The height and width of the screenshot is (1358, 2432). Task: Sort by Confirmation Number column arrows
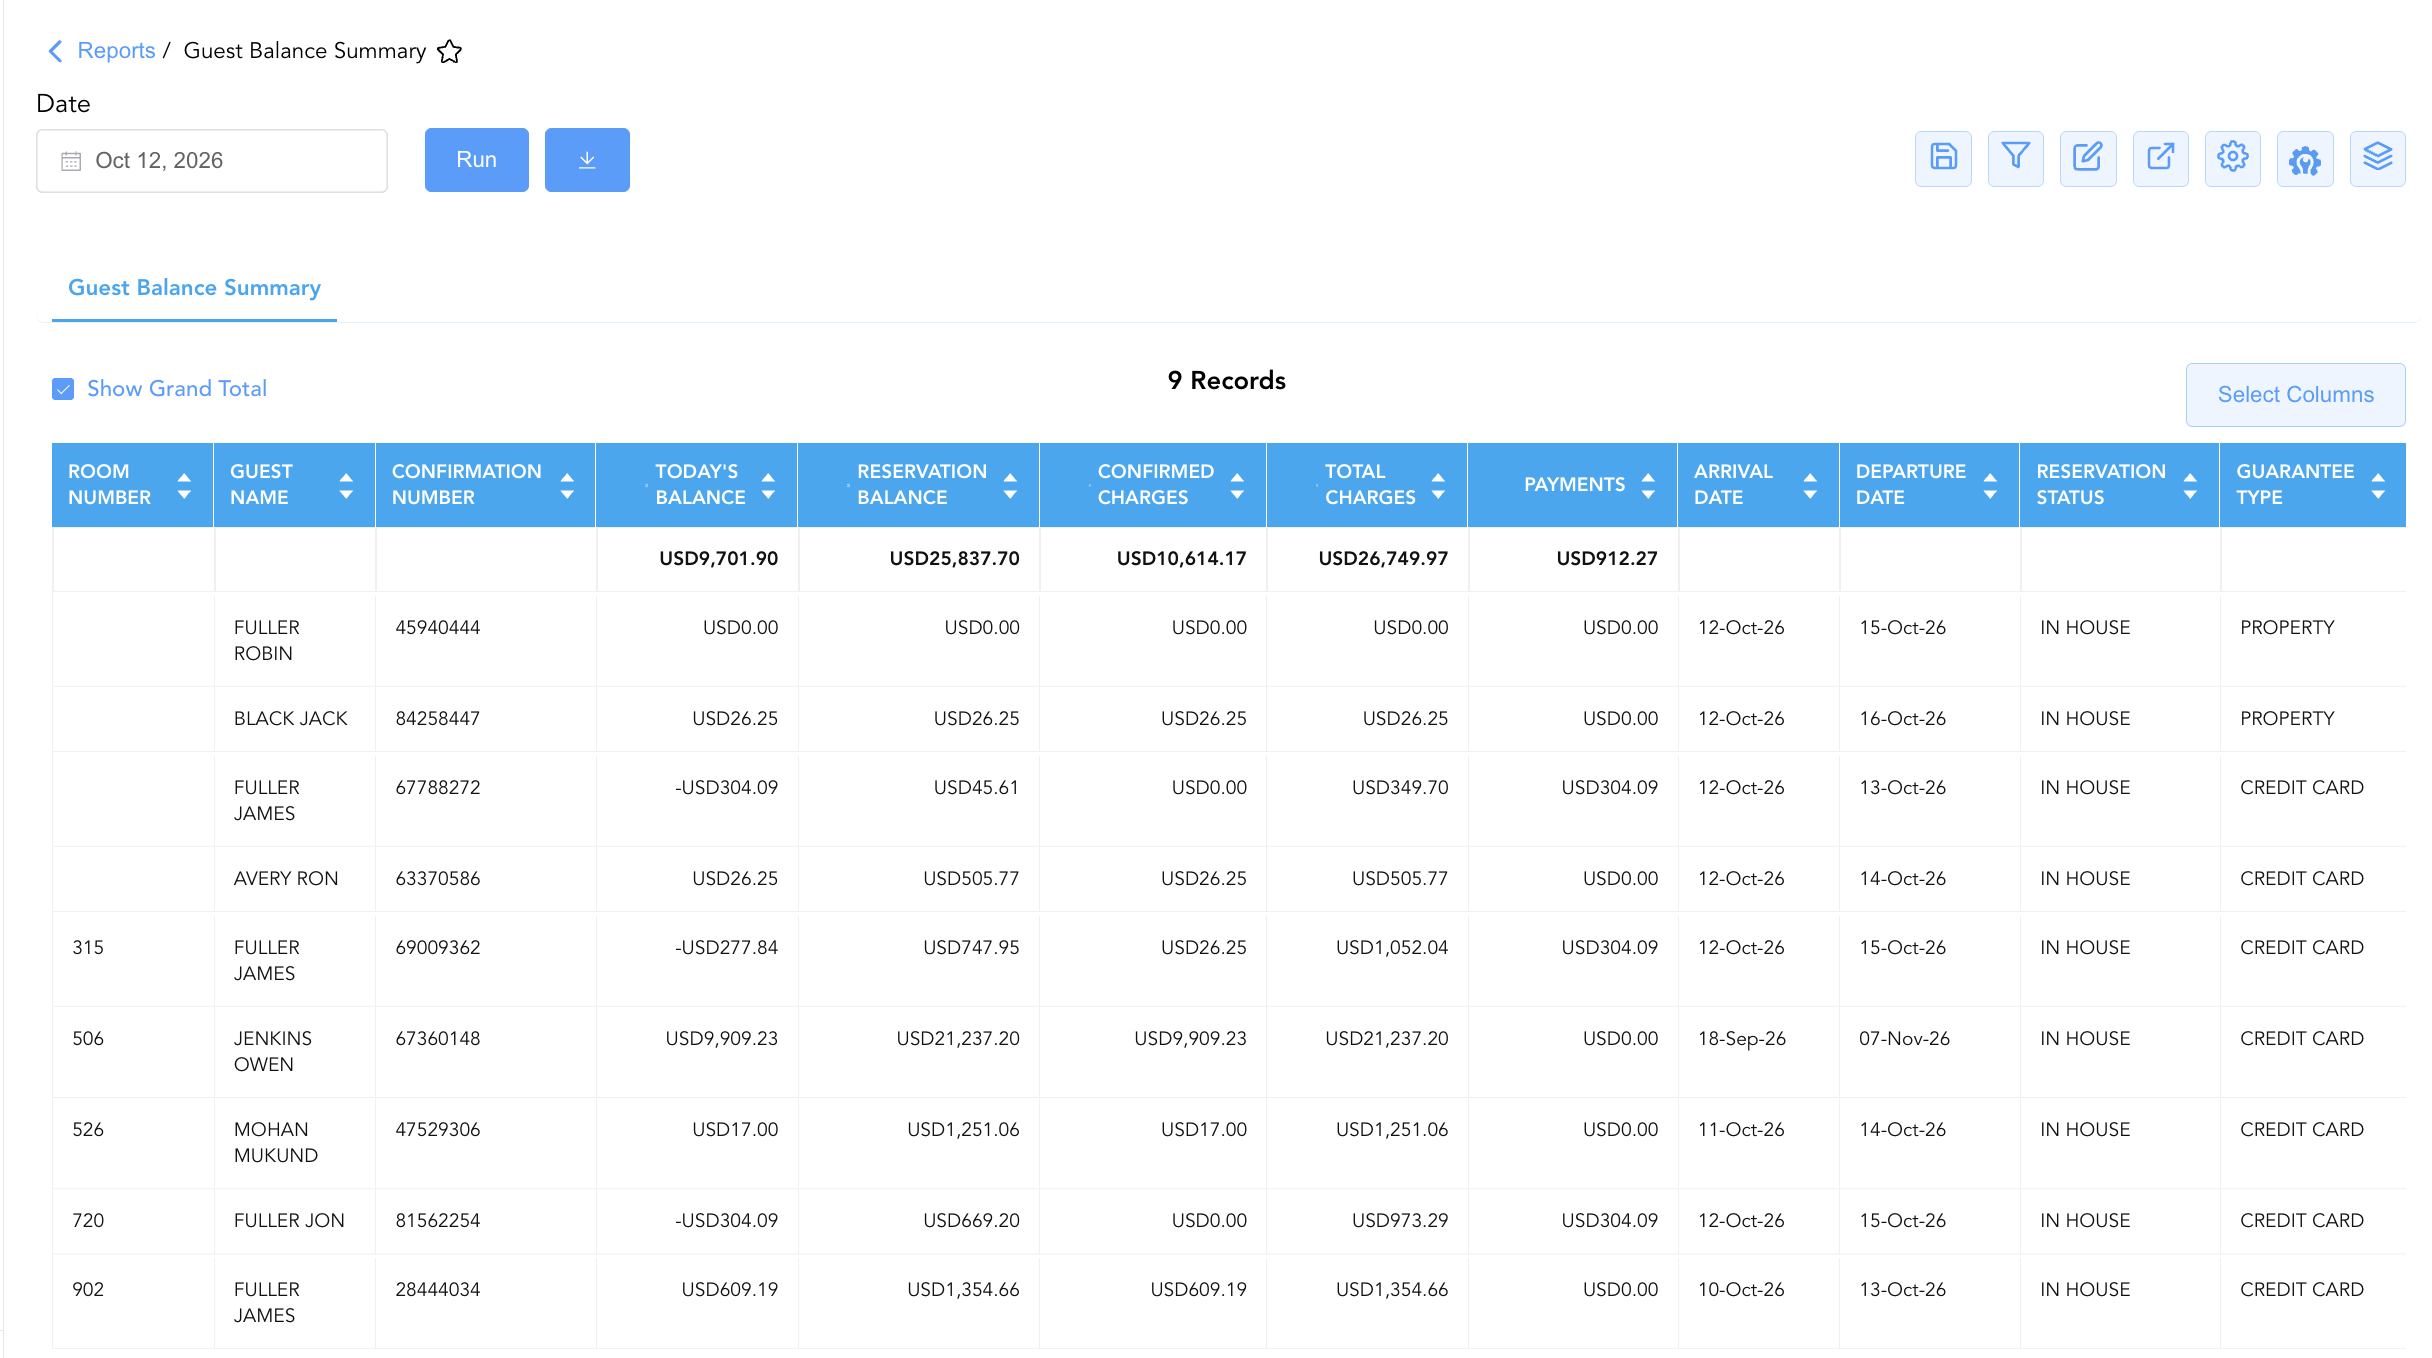(x=567, y=485)
